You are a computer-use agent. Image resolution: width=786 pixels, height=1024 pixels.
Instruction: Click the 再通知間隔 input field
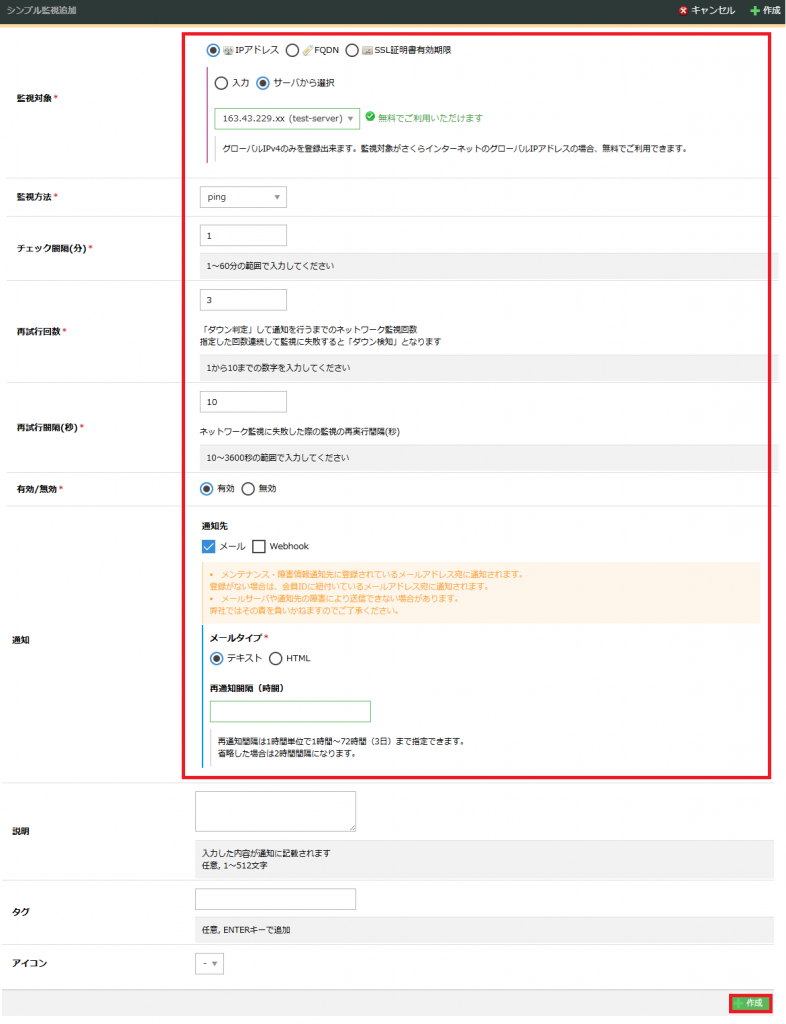[x=290, y=711]
